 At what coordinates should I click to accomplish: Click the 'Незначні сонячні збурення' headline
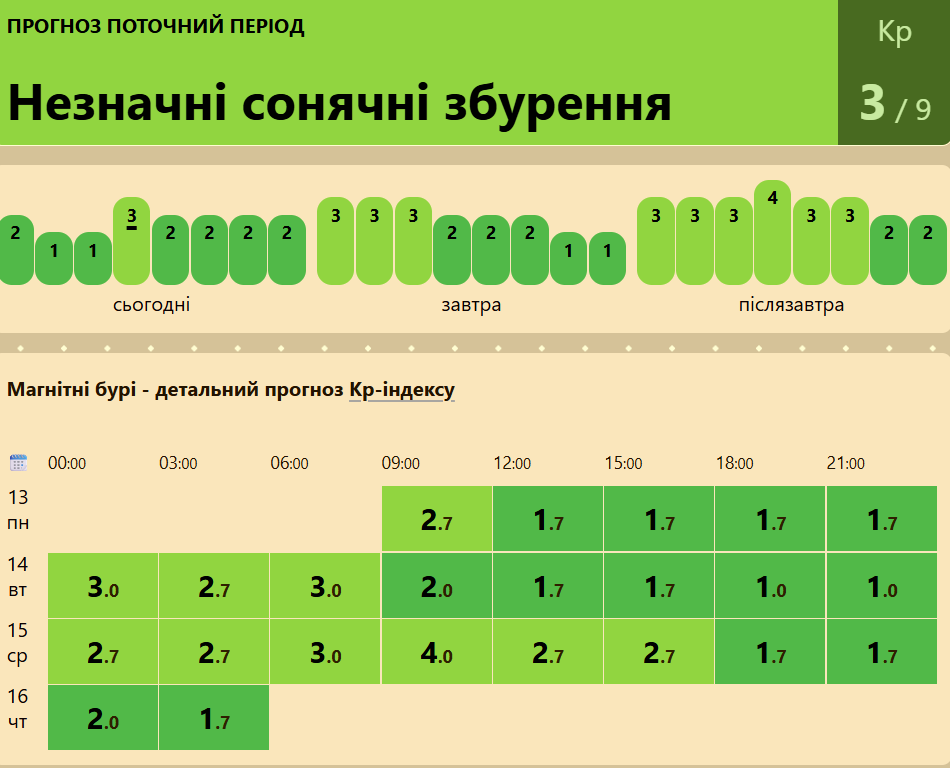click(x=340, y=102)
